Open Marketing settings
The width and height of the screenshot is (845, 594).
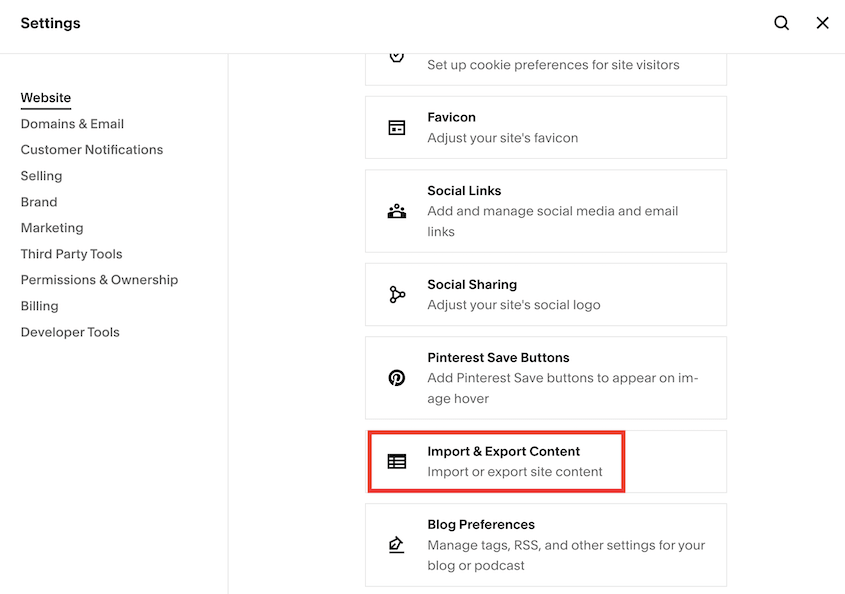pos(52,227)
